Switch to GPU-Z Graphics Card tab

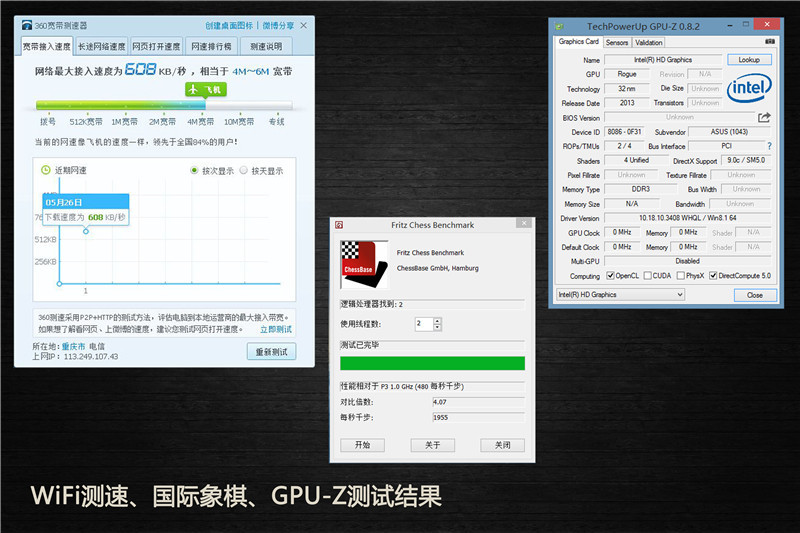[579, 42]
